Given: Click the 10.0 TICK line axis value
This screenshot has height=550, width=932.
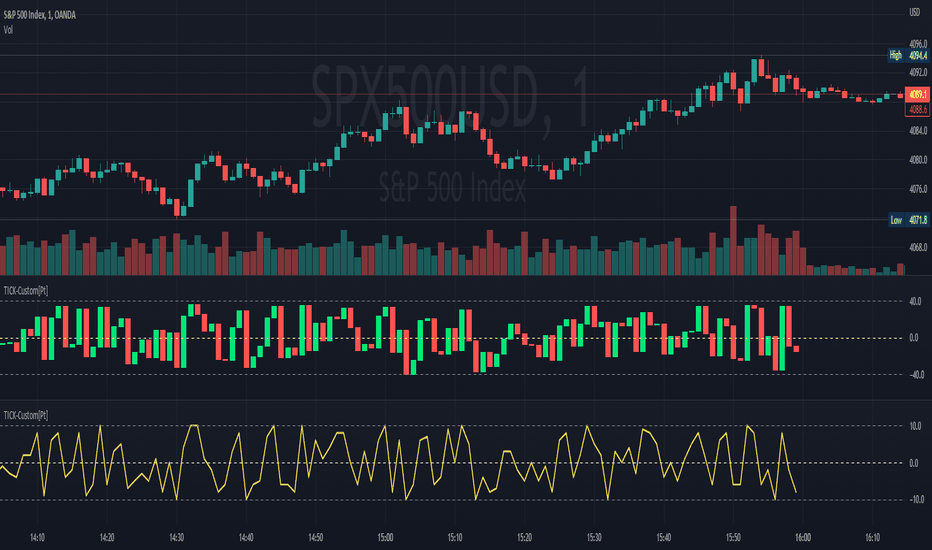Looking at the screenshot, I should point(915,426).
